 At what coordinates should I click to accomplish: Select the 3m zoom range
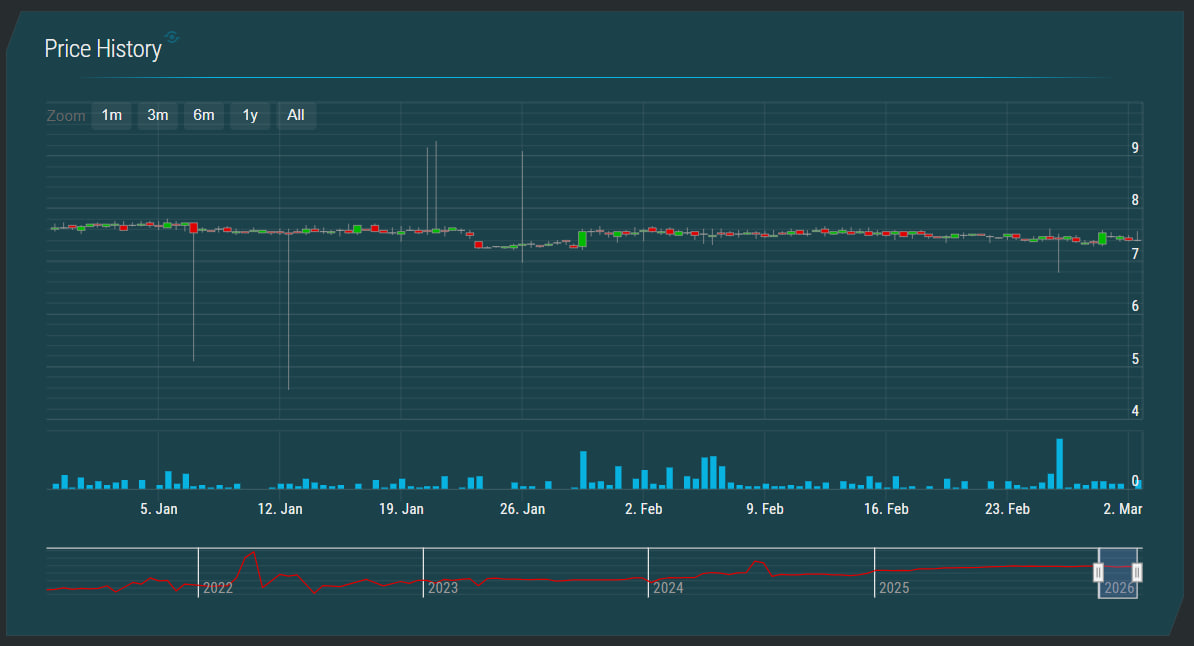pyautogui.click(x=157, y=115)
